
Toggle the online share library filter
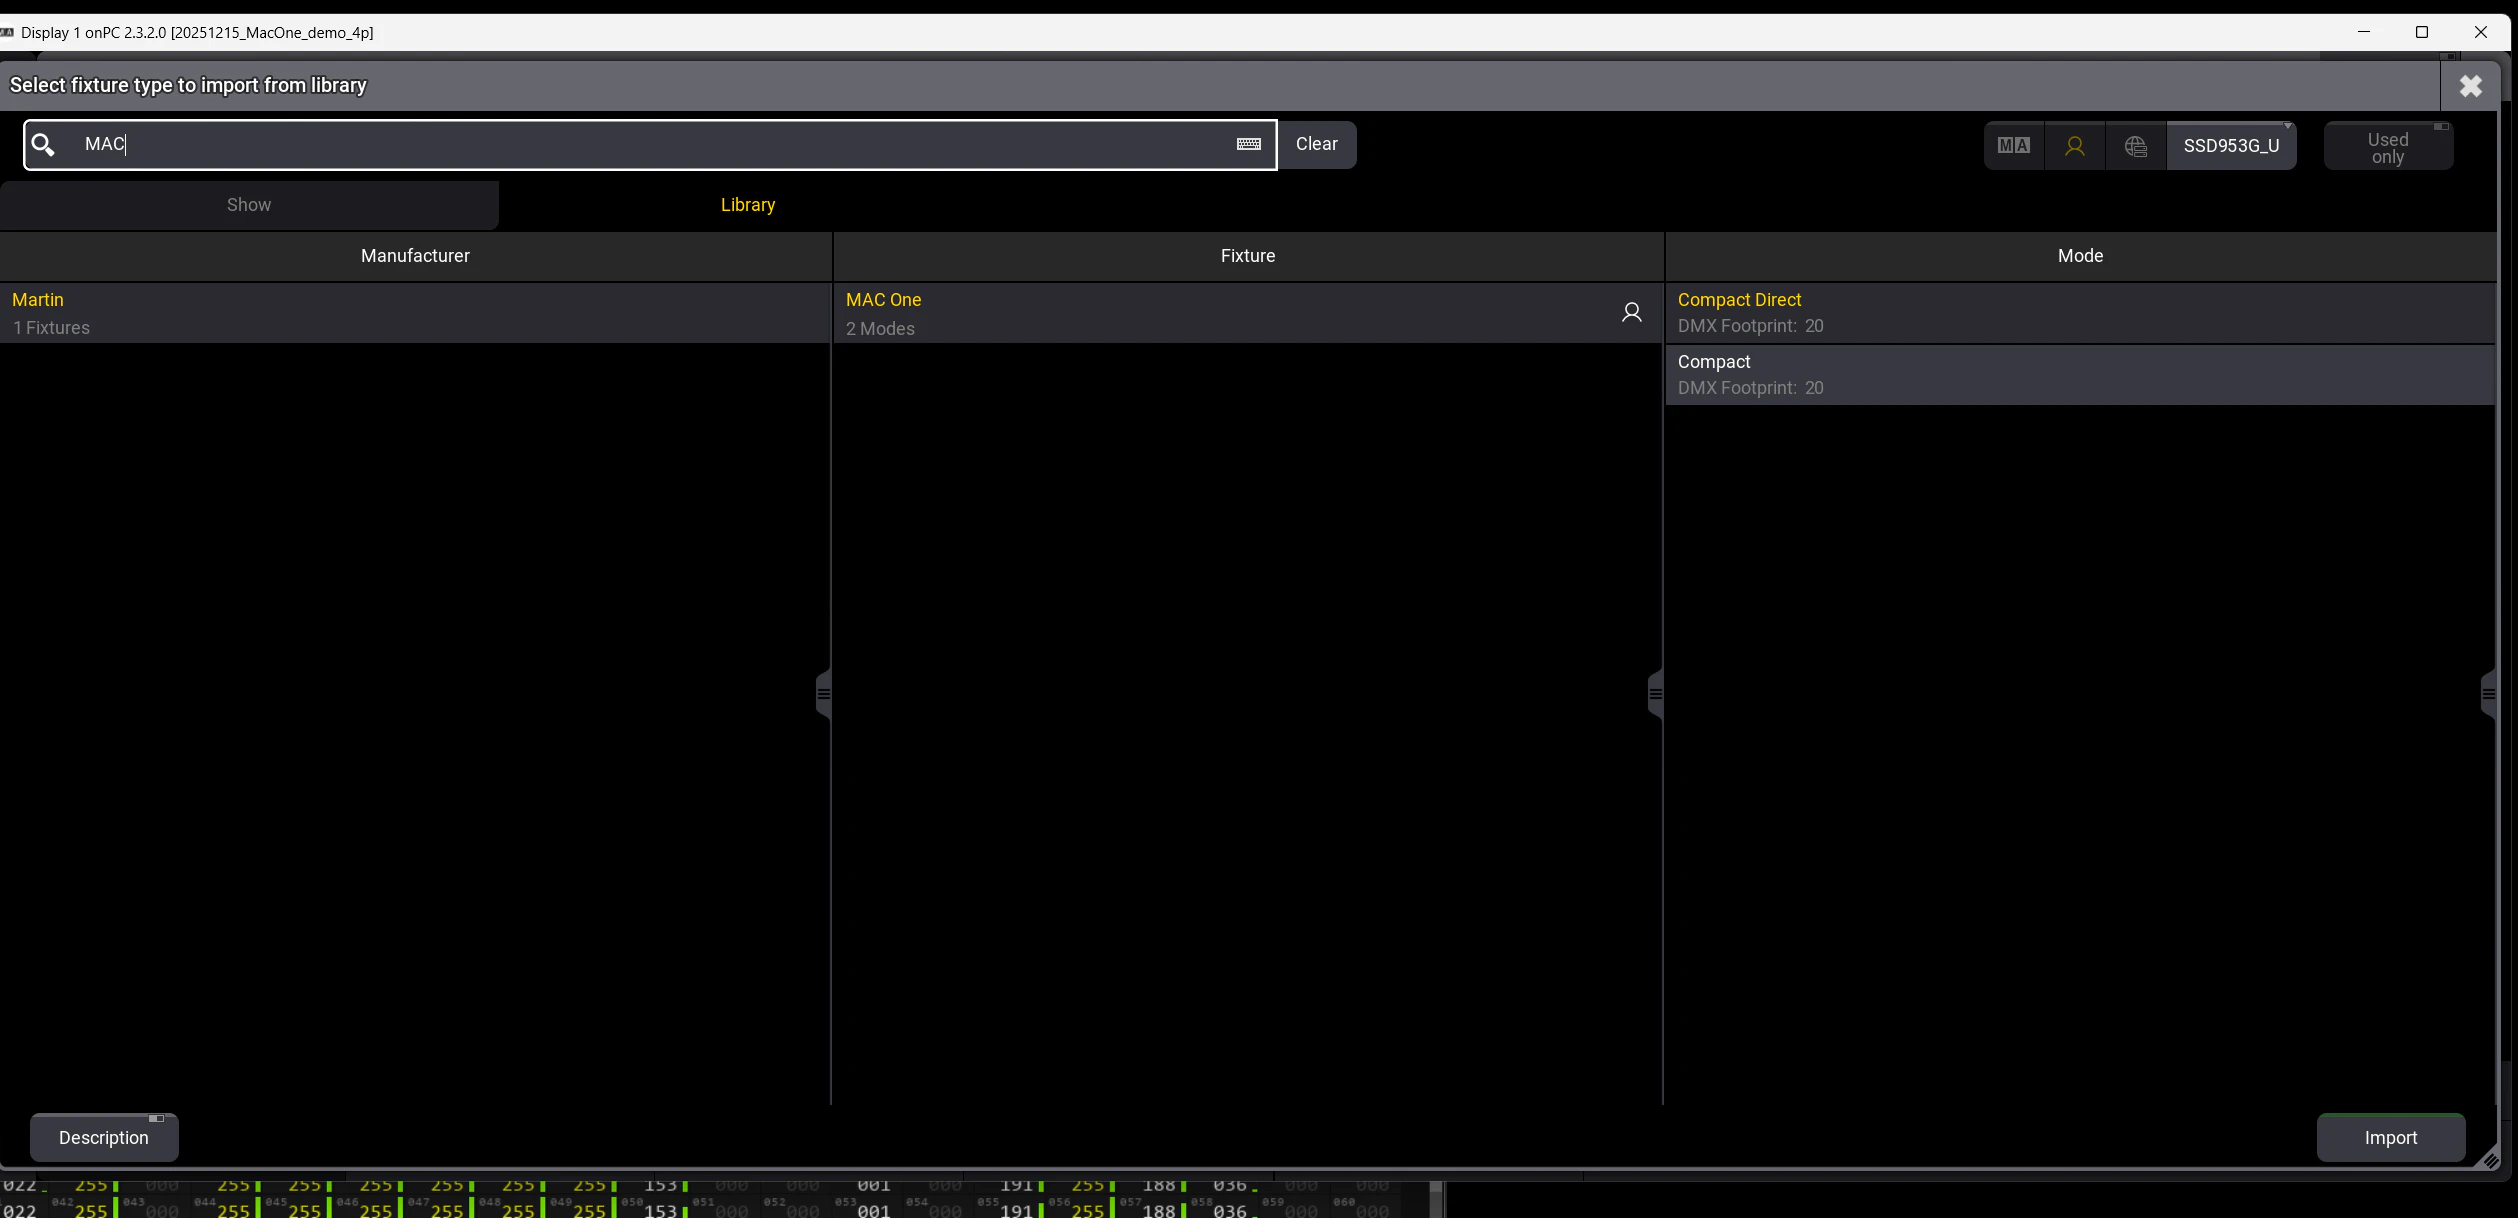(x=2136, y=146)
